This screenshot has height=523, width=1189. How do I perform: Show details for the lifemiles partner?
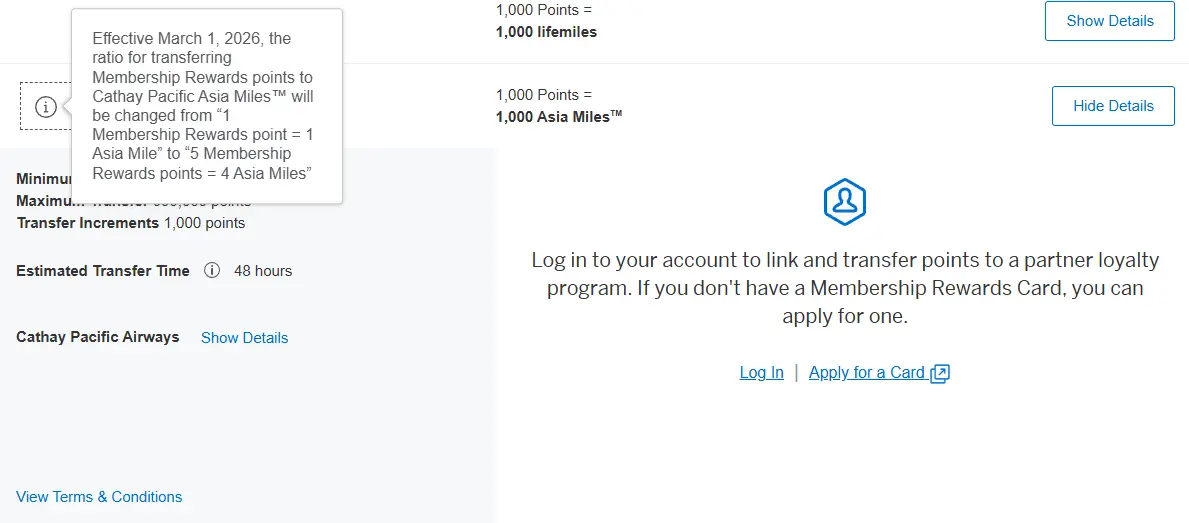(x=1109, y=21)
